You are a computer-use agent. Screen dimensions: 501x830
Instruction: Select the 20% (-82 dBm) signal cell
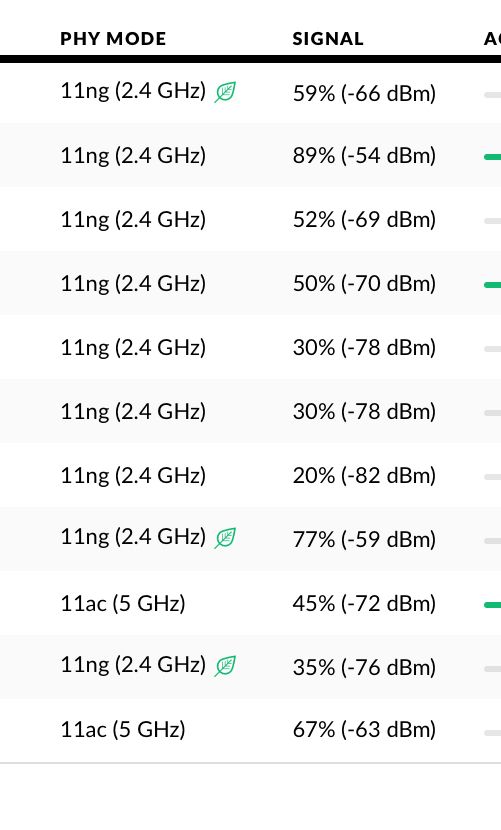pos(364,475)
